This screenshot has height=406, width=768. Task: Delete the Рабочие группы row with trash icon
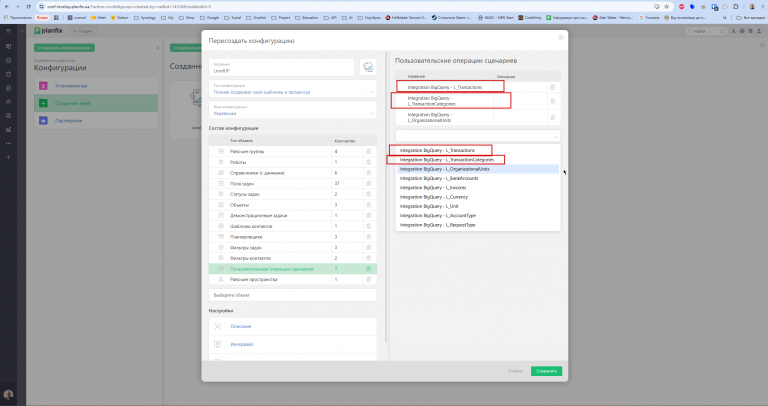368,151
